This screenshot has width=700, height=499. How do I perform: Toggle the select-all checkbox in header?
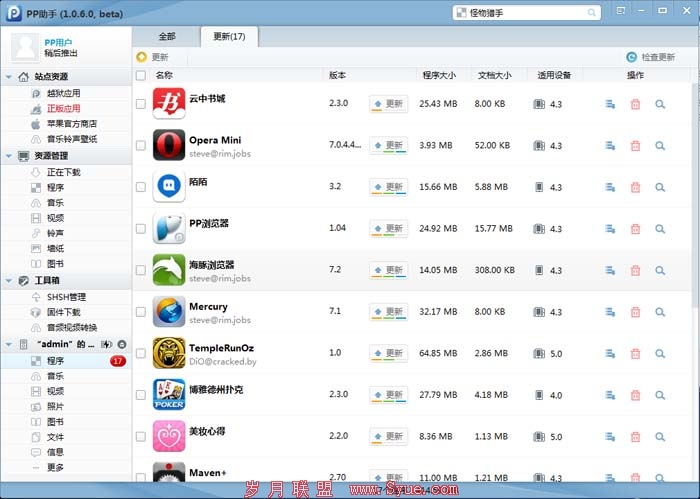pos(141,75)
